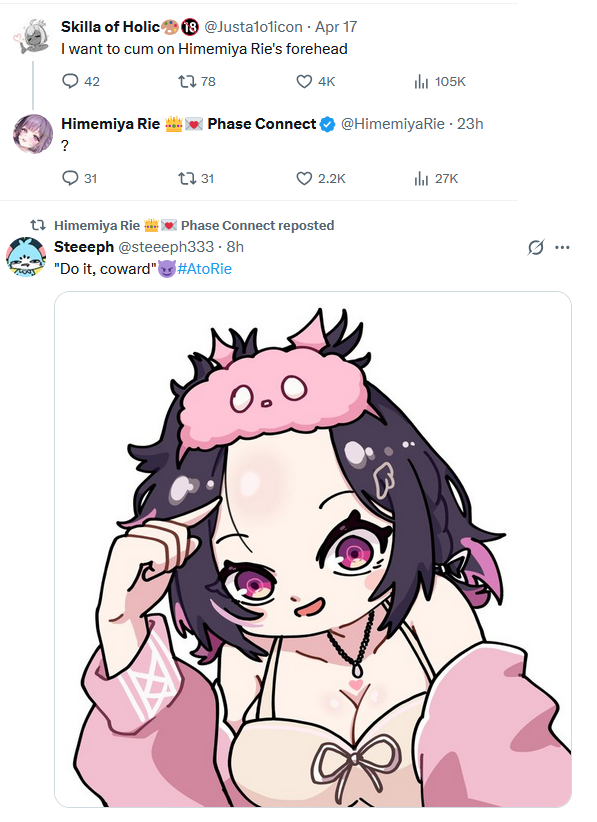Retweet Himemiya Rie's tweet with 31 reposts
Viewport: 597px width, 822px height.
[x=196, y=178]
